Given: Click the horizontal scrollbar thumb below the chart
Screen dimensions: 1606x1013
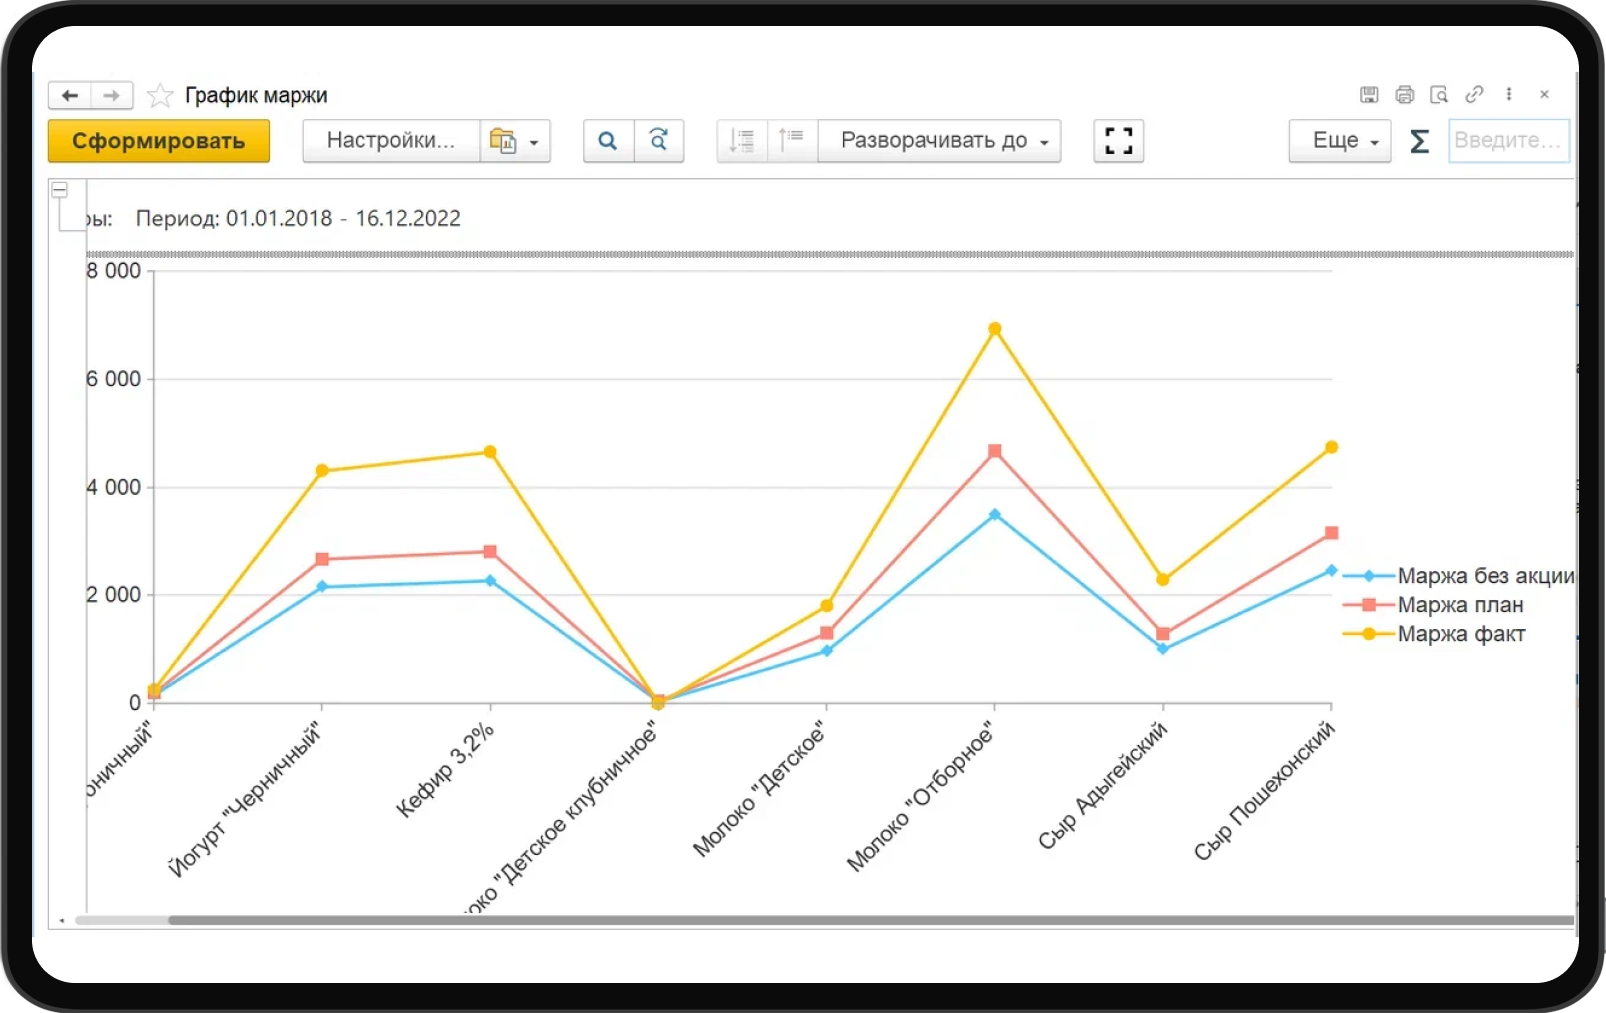Looking at the screenshot, I should coord(871,920).
